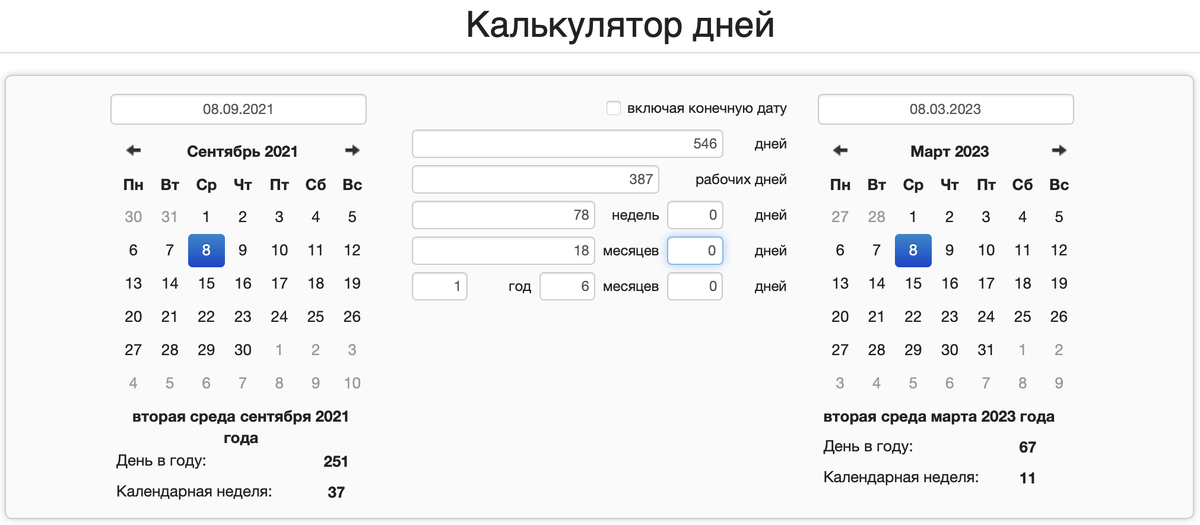Image resolution: width=1200 pixels, height=525 pixels.
Task: Select March 15 in the 2023 calendar
Action: tap(913, 284)
